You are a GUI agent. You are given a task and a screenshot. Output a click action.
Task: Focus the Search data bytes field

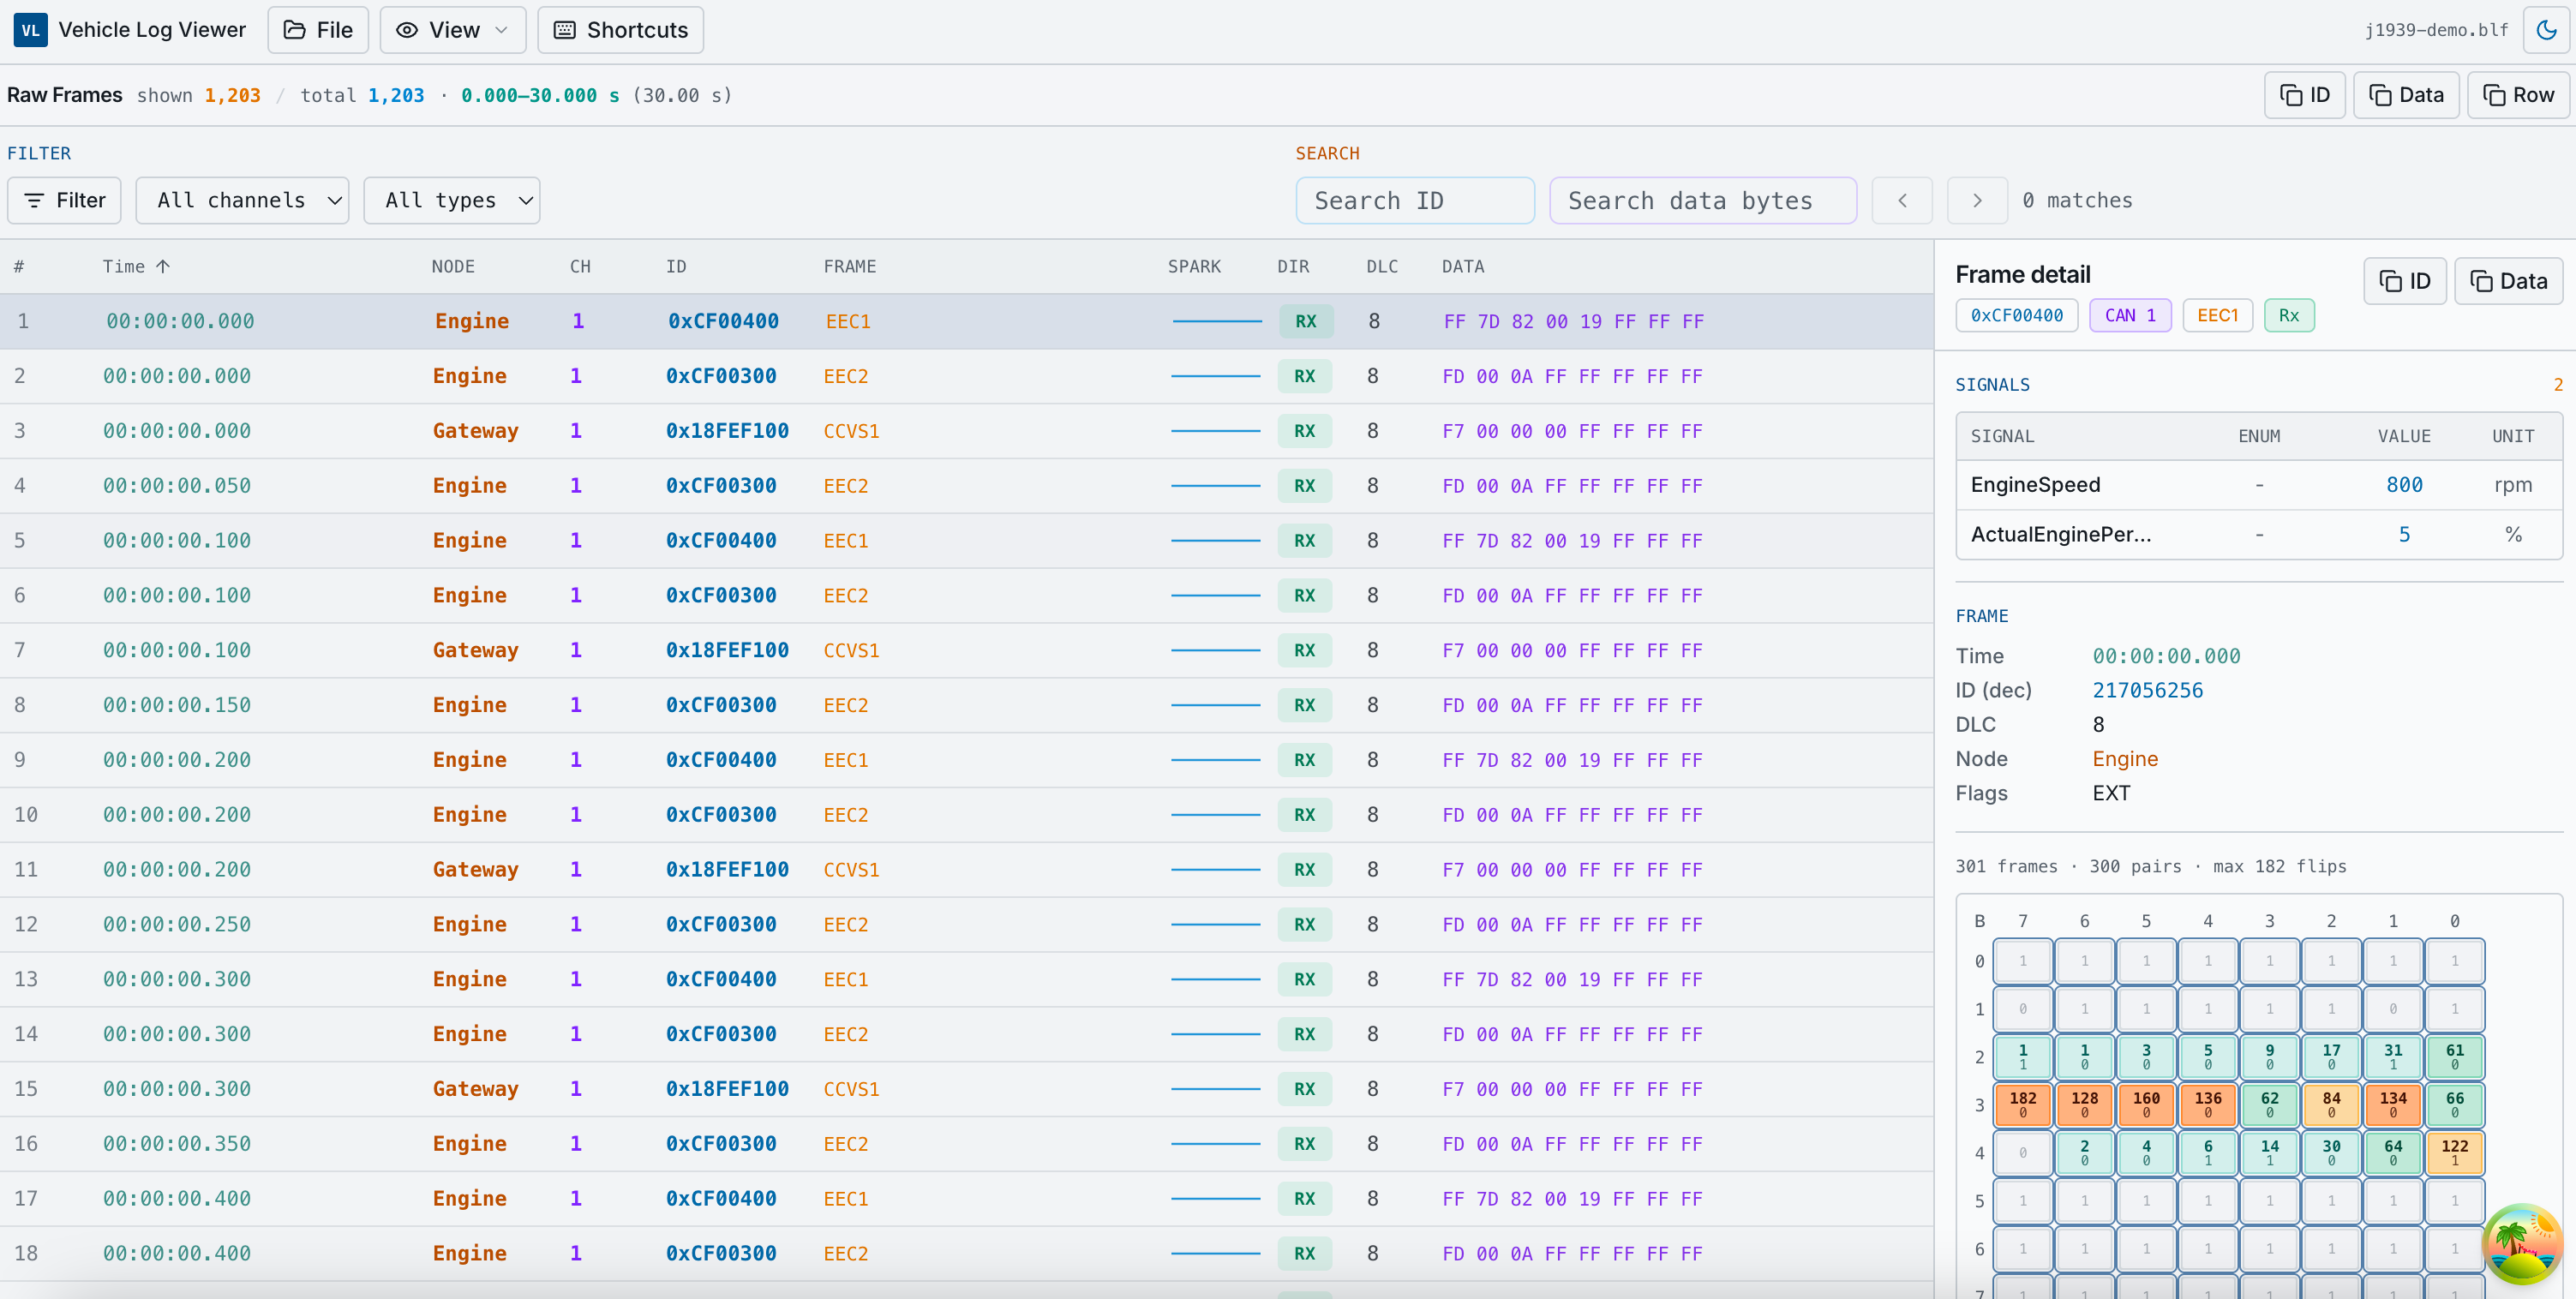[1703, 200]
